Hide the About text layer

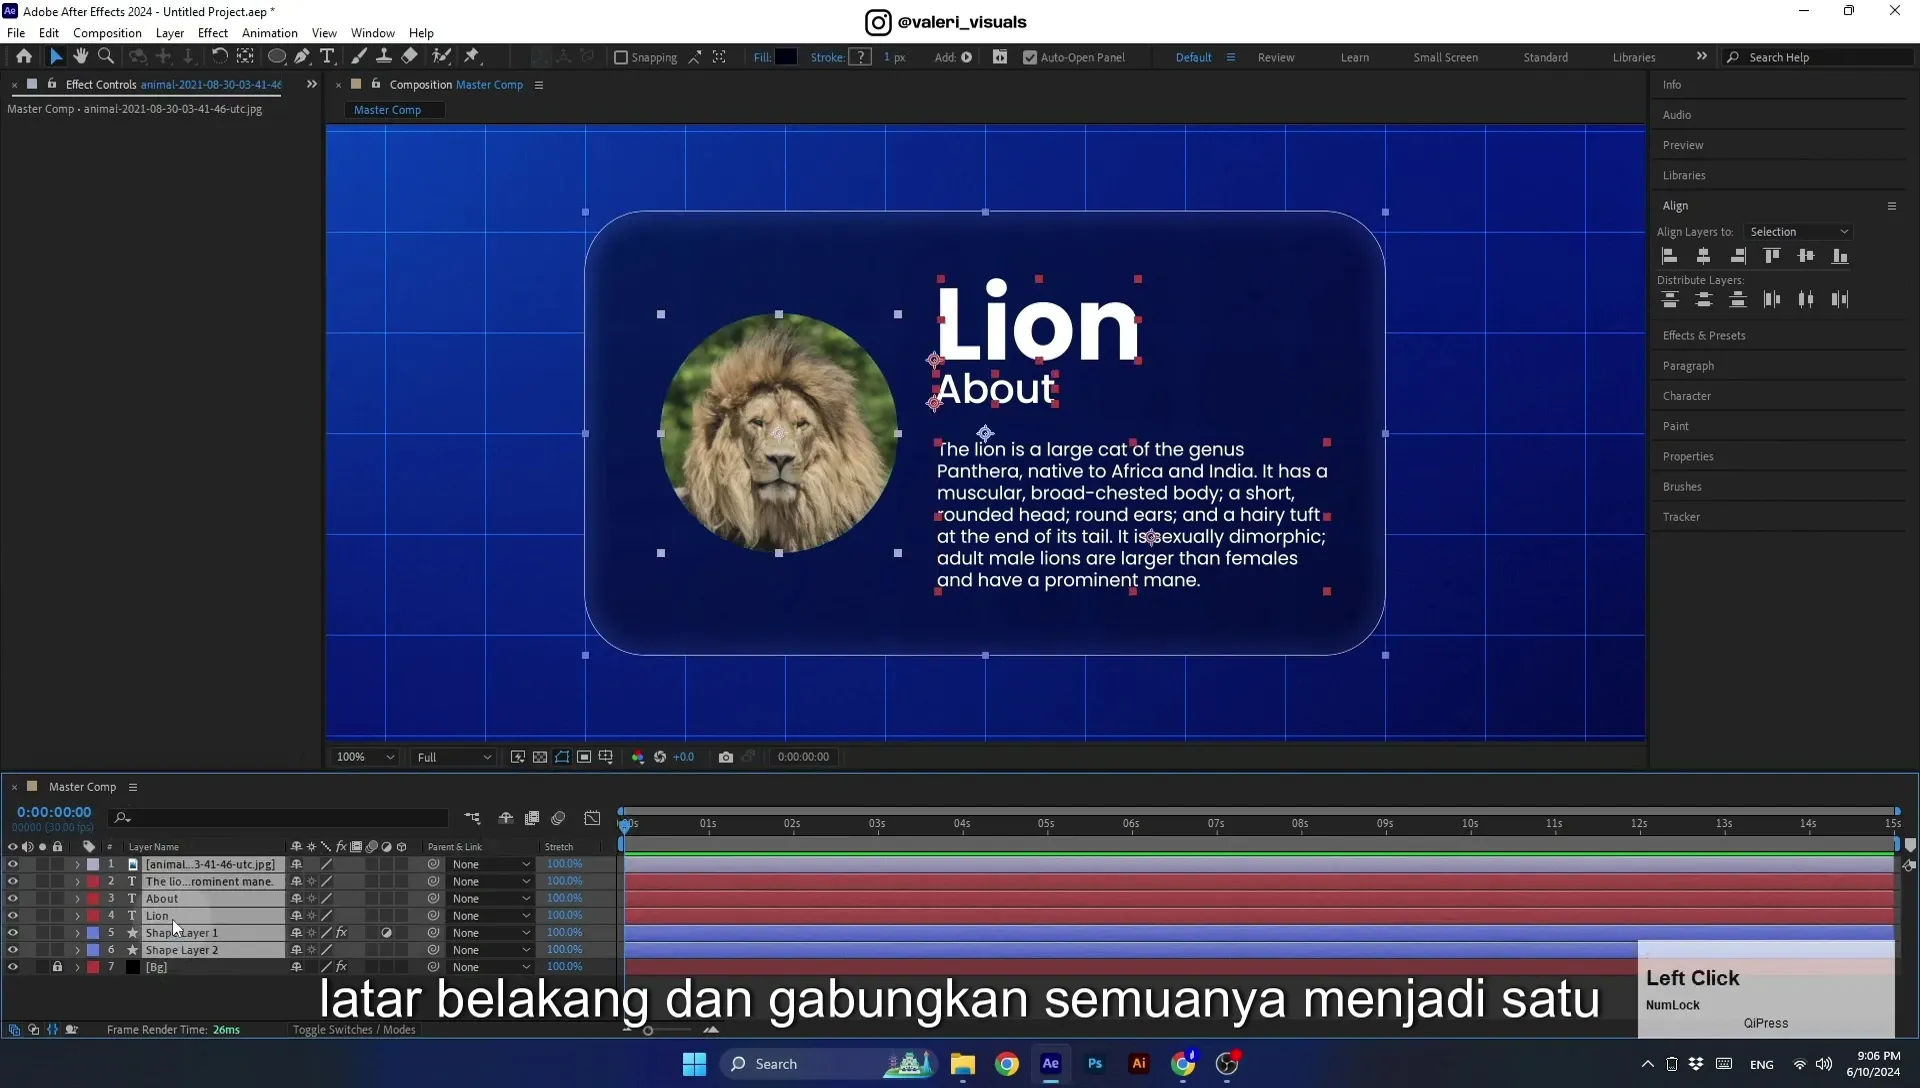[13, 899]
